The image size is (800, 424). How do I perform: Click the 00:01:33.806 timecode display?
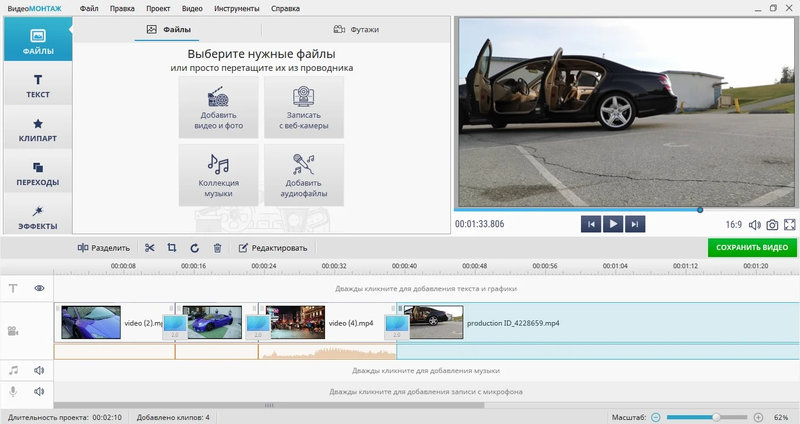pos(480,224)
